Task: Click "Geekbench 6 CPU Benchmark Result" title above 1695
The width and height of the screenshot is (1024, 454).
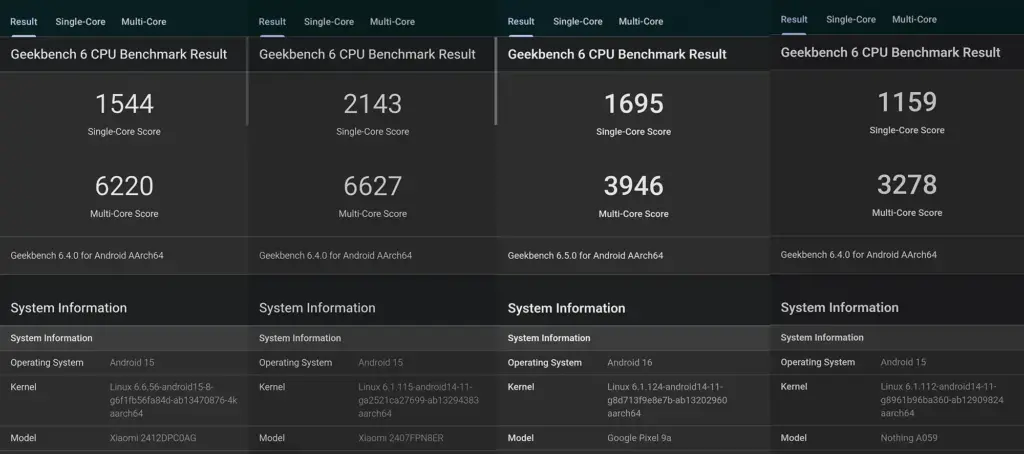Action: pyautogui.click(x=617, y=54)
